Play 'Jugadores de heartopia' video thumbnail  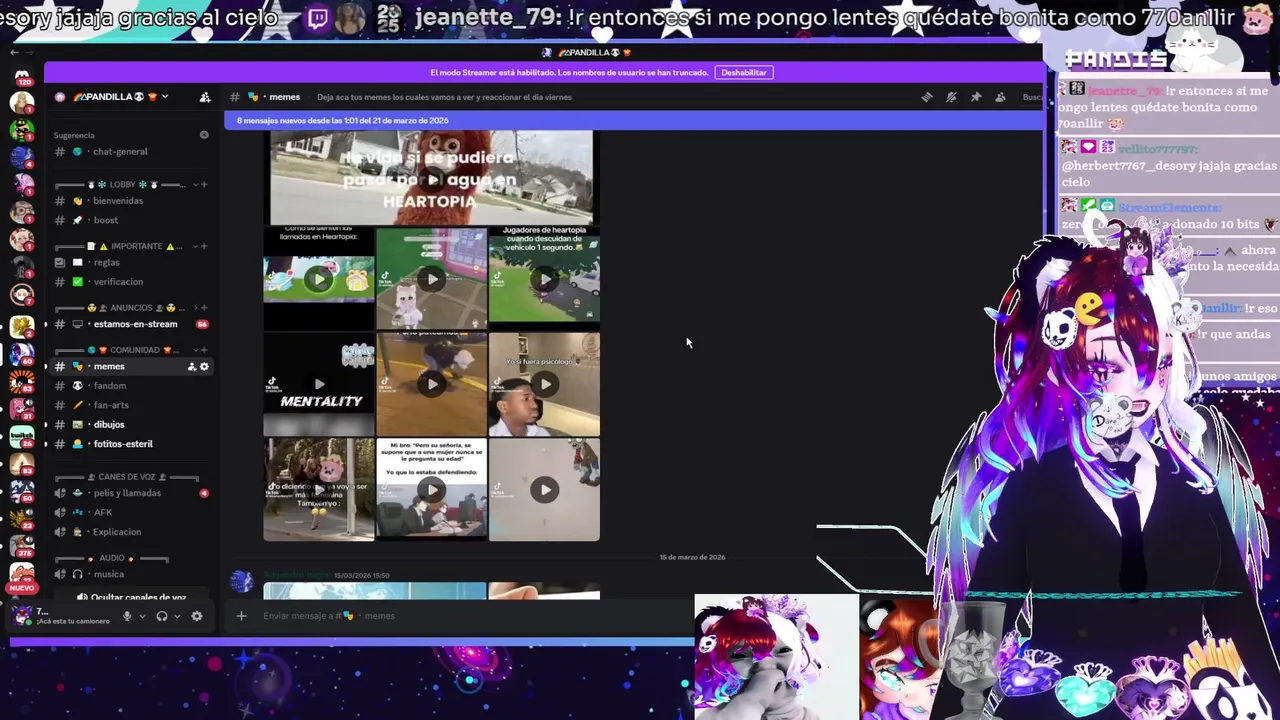click(544, 278)
